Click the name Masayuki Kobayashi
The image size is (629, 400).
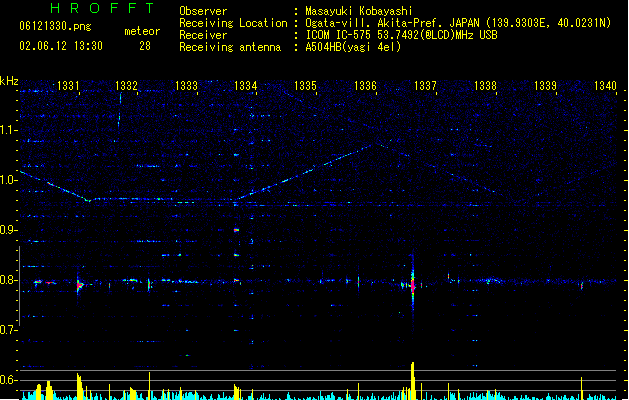[359, 11]
